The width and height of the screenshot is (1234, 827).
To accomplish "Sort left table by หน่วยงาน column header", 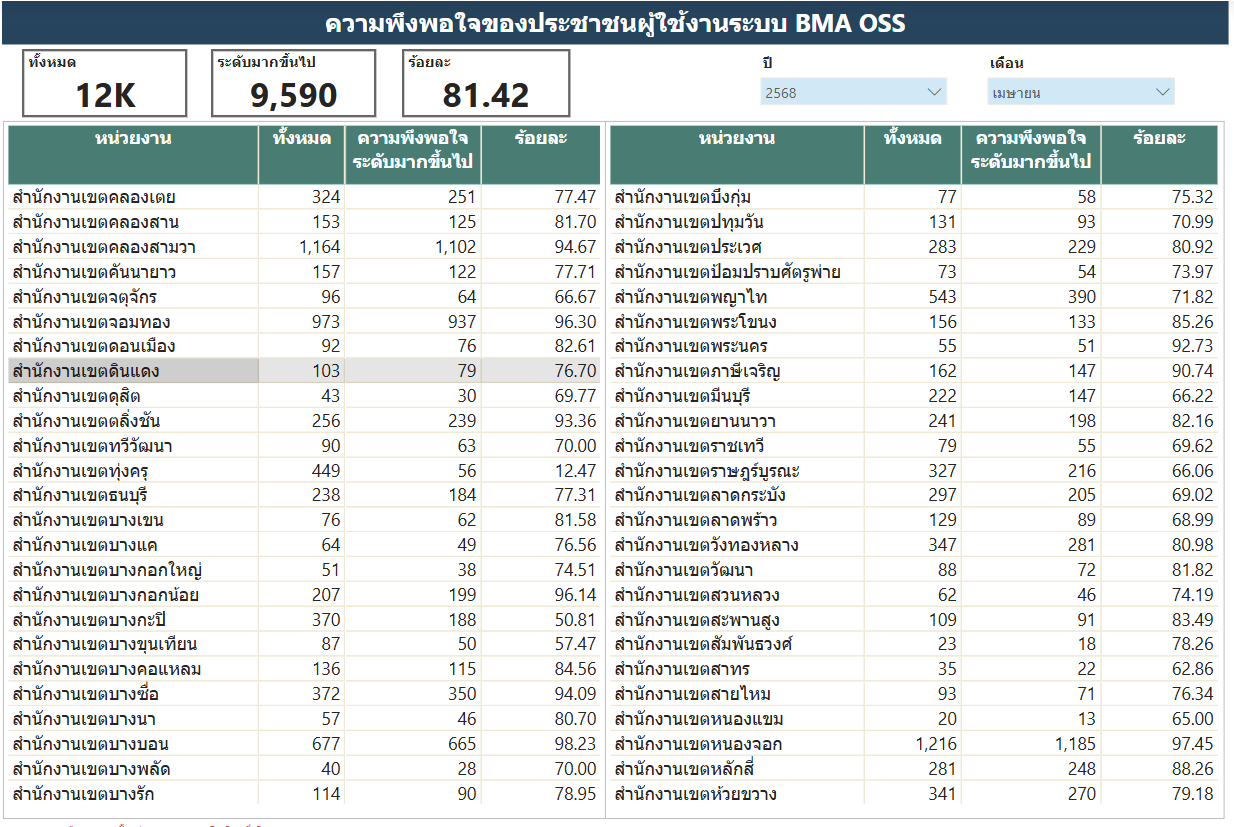I will [133, 154].
